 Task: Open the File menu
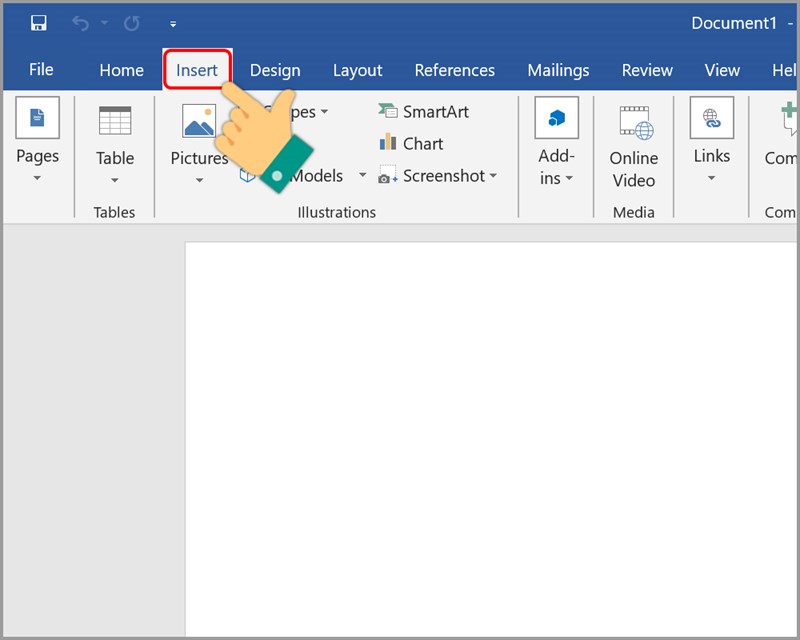click(41, 69)
